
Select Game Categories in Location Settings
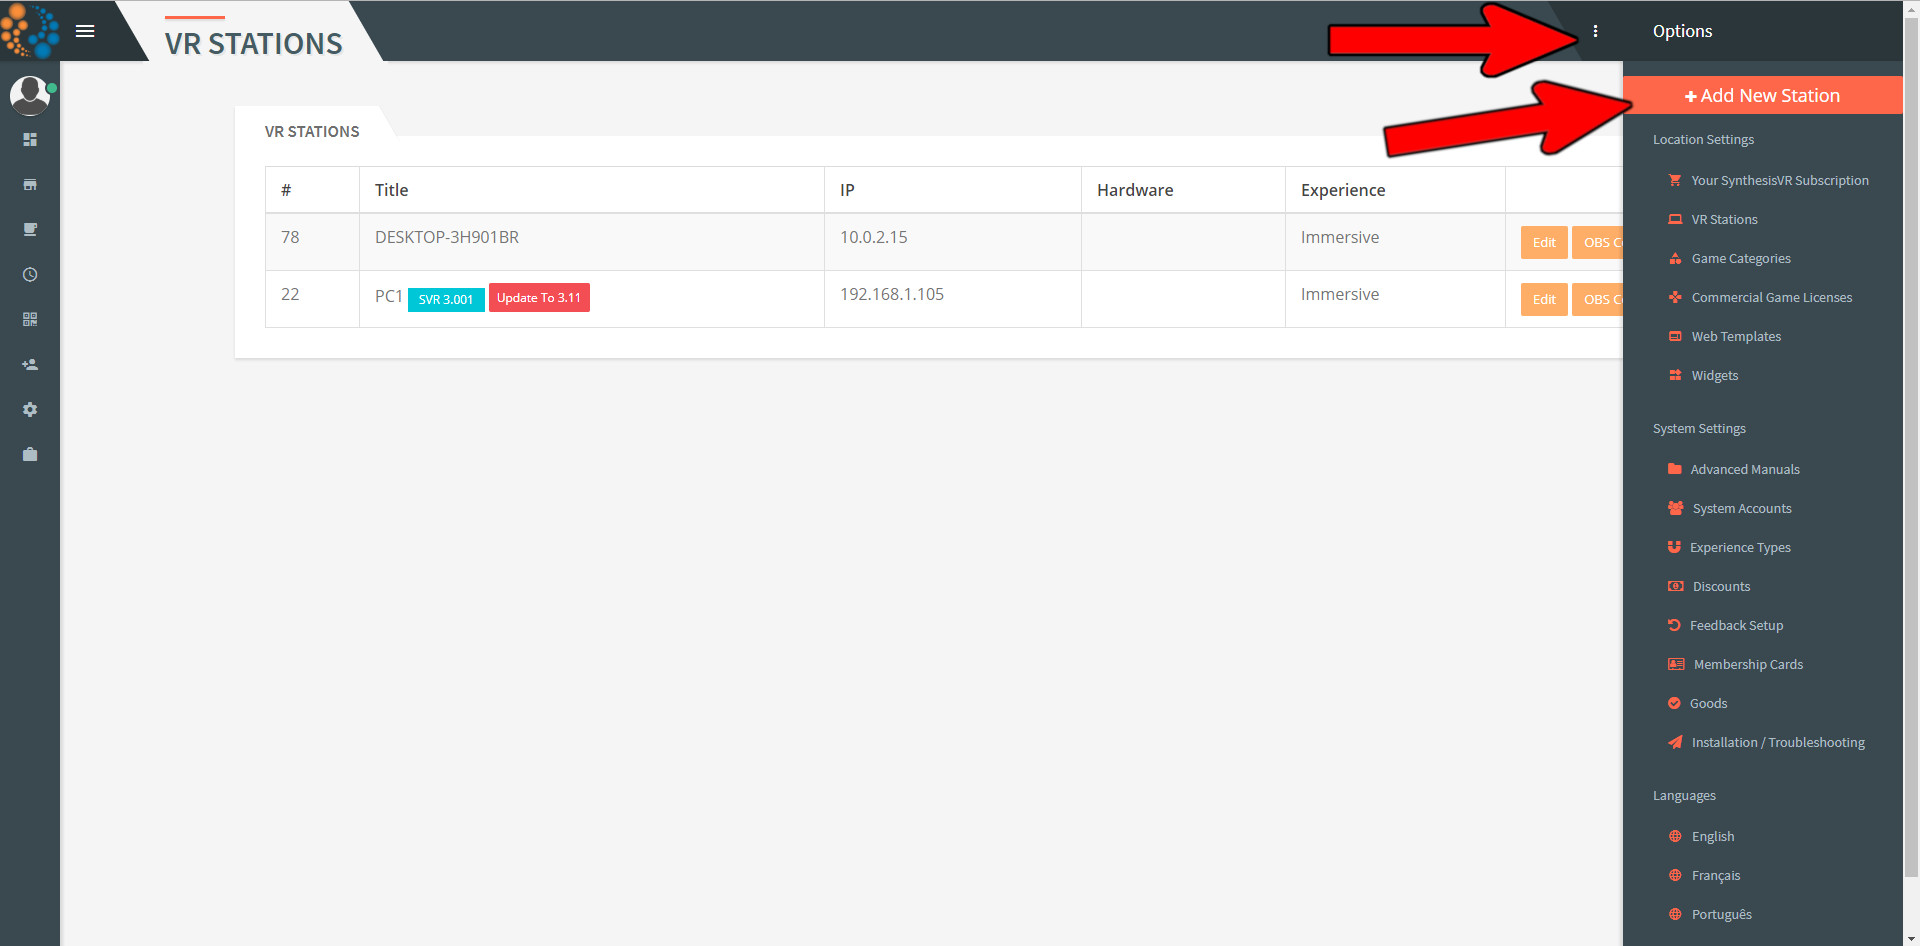point(1740,259)
